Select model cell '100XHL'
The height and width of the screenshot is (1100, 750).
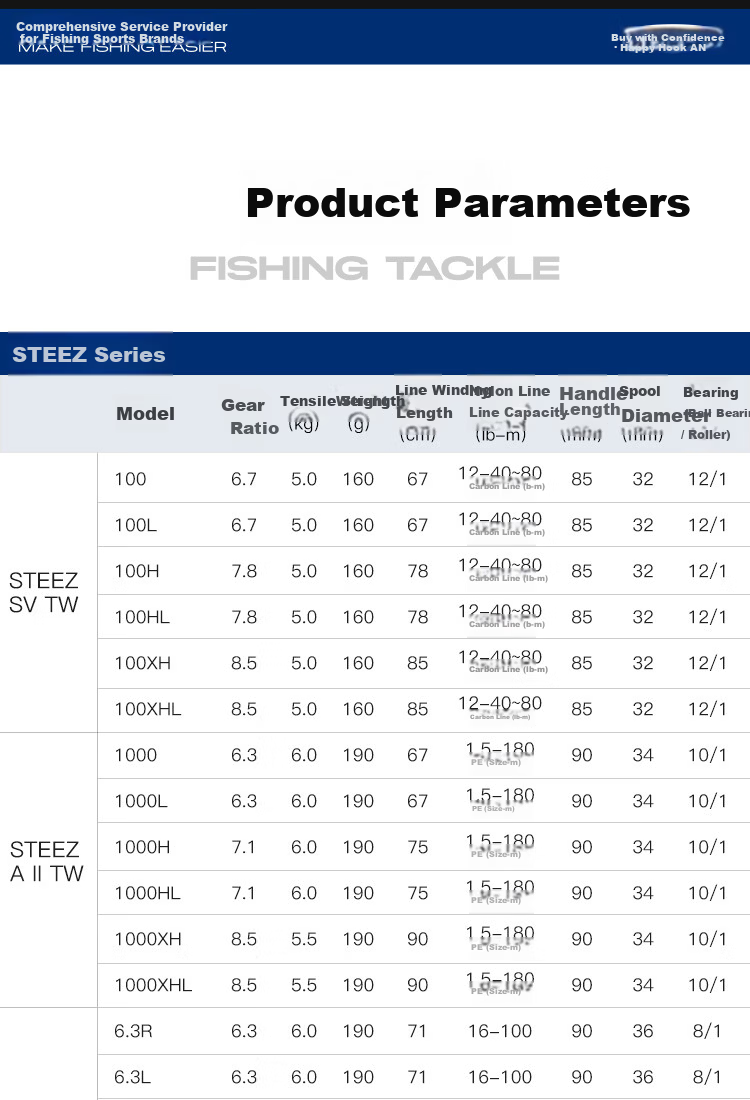coord(147,709)
